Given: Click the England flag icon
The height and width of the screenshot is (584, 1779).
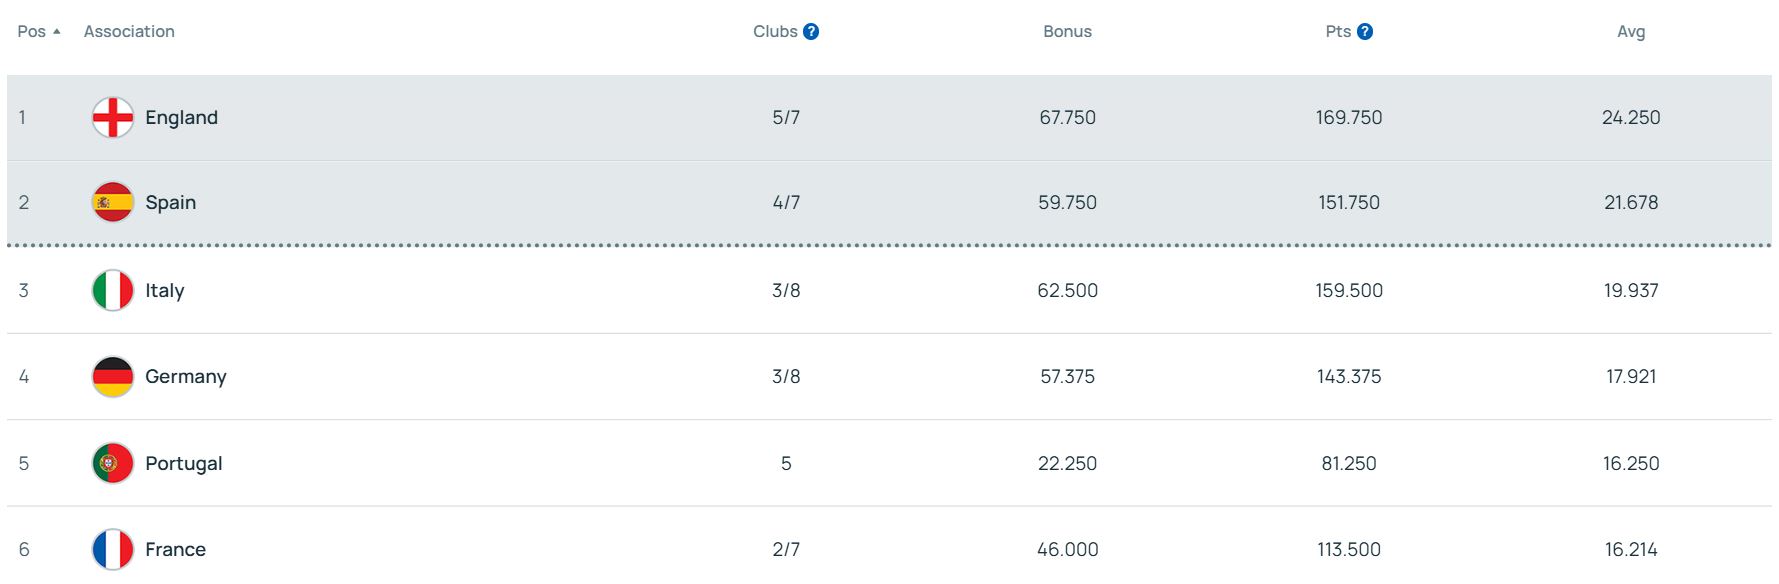Looking at the screenshot, I should click(113, 118).
